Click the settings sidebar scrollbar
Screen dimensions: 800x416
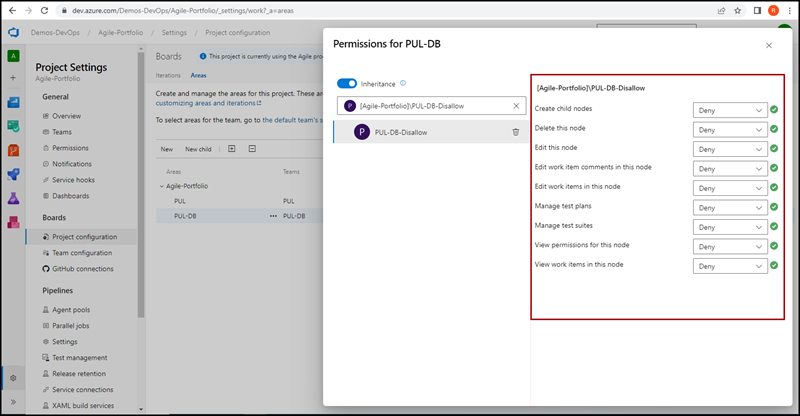coord(141,184)
